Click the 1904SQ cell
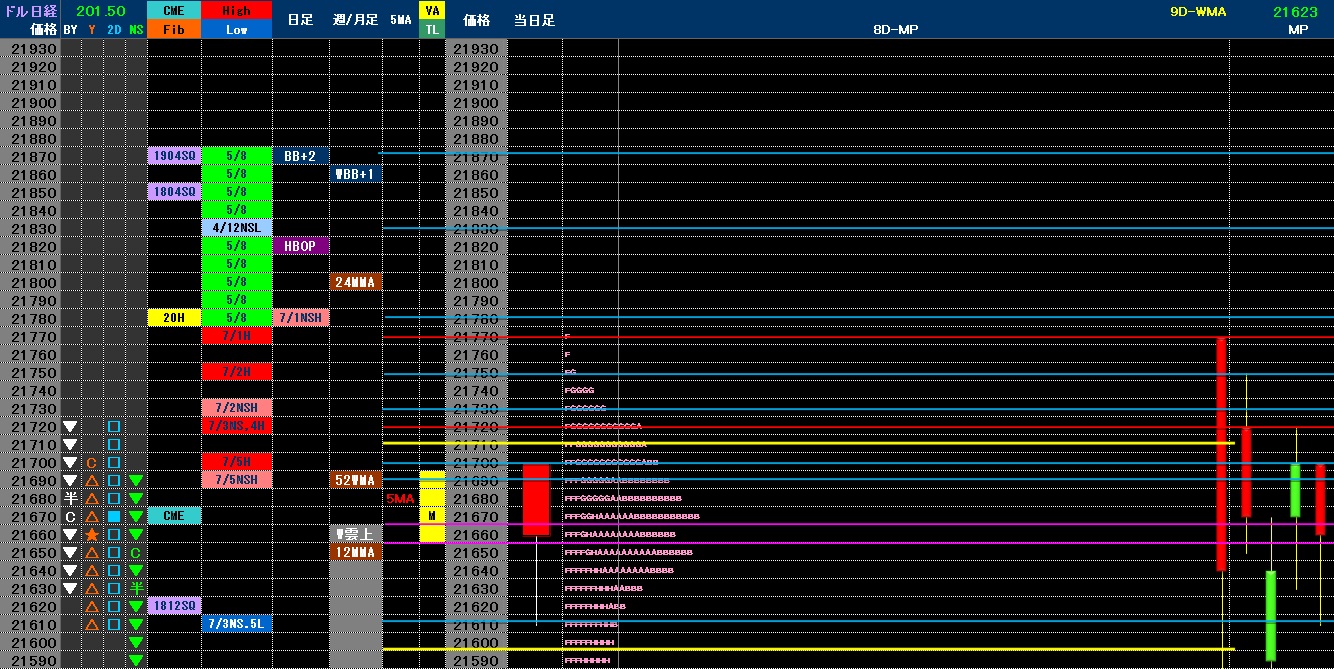The height and width of the screenshot is (669, 1334). point(174,156)
